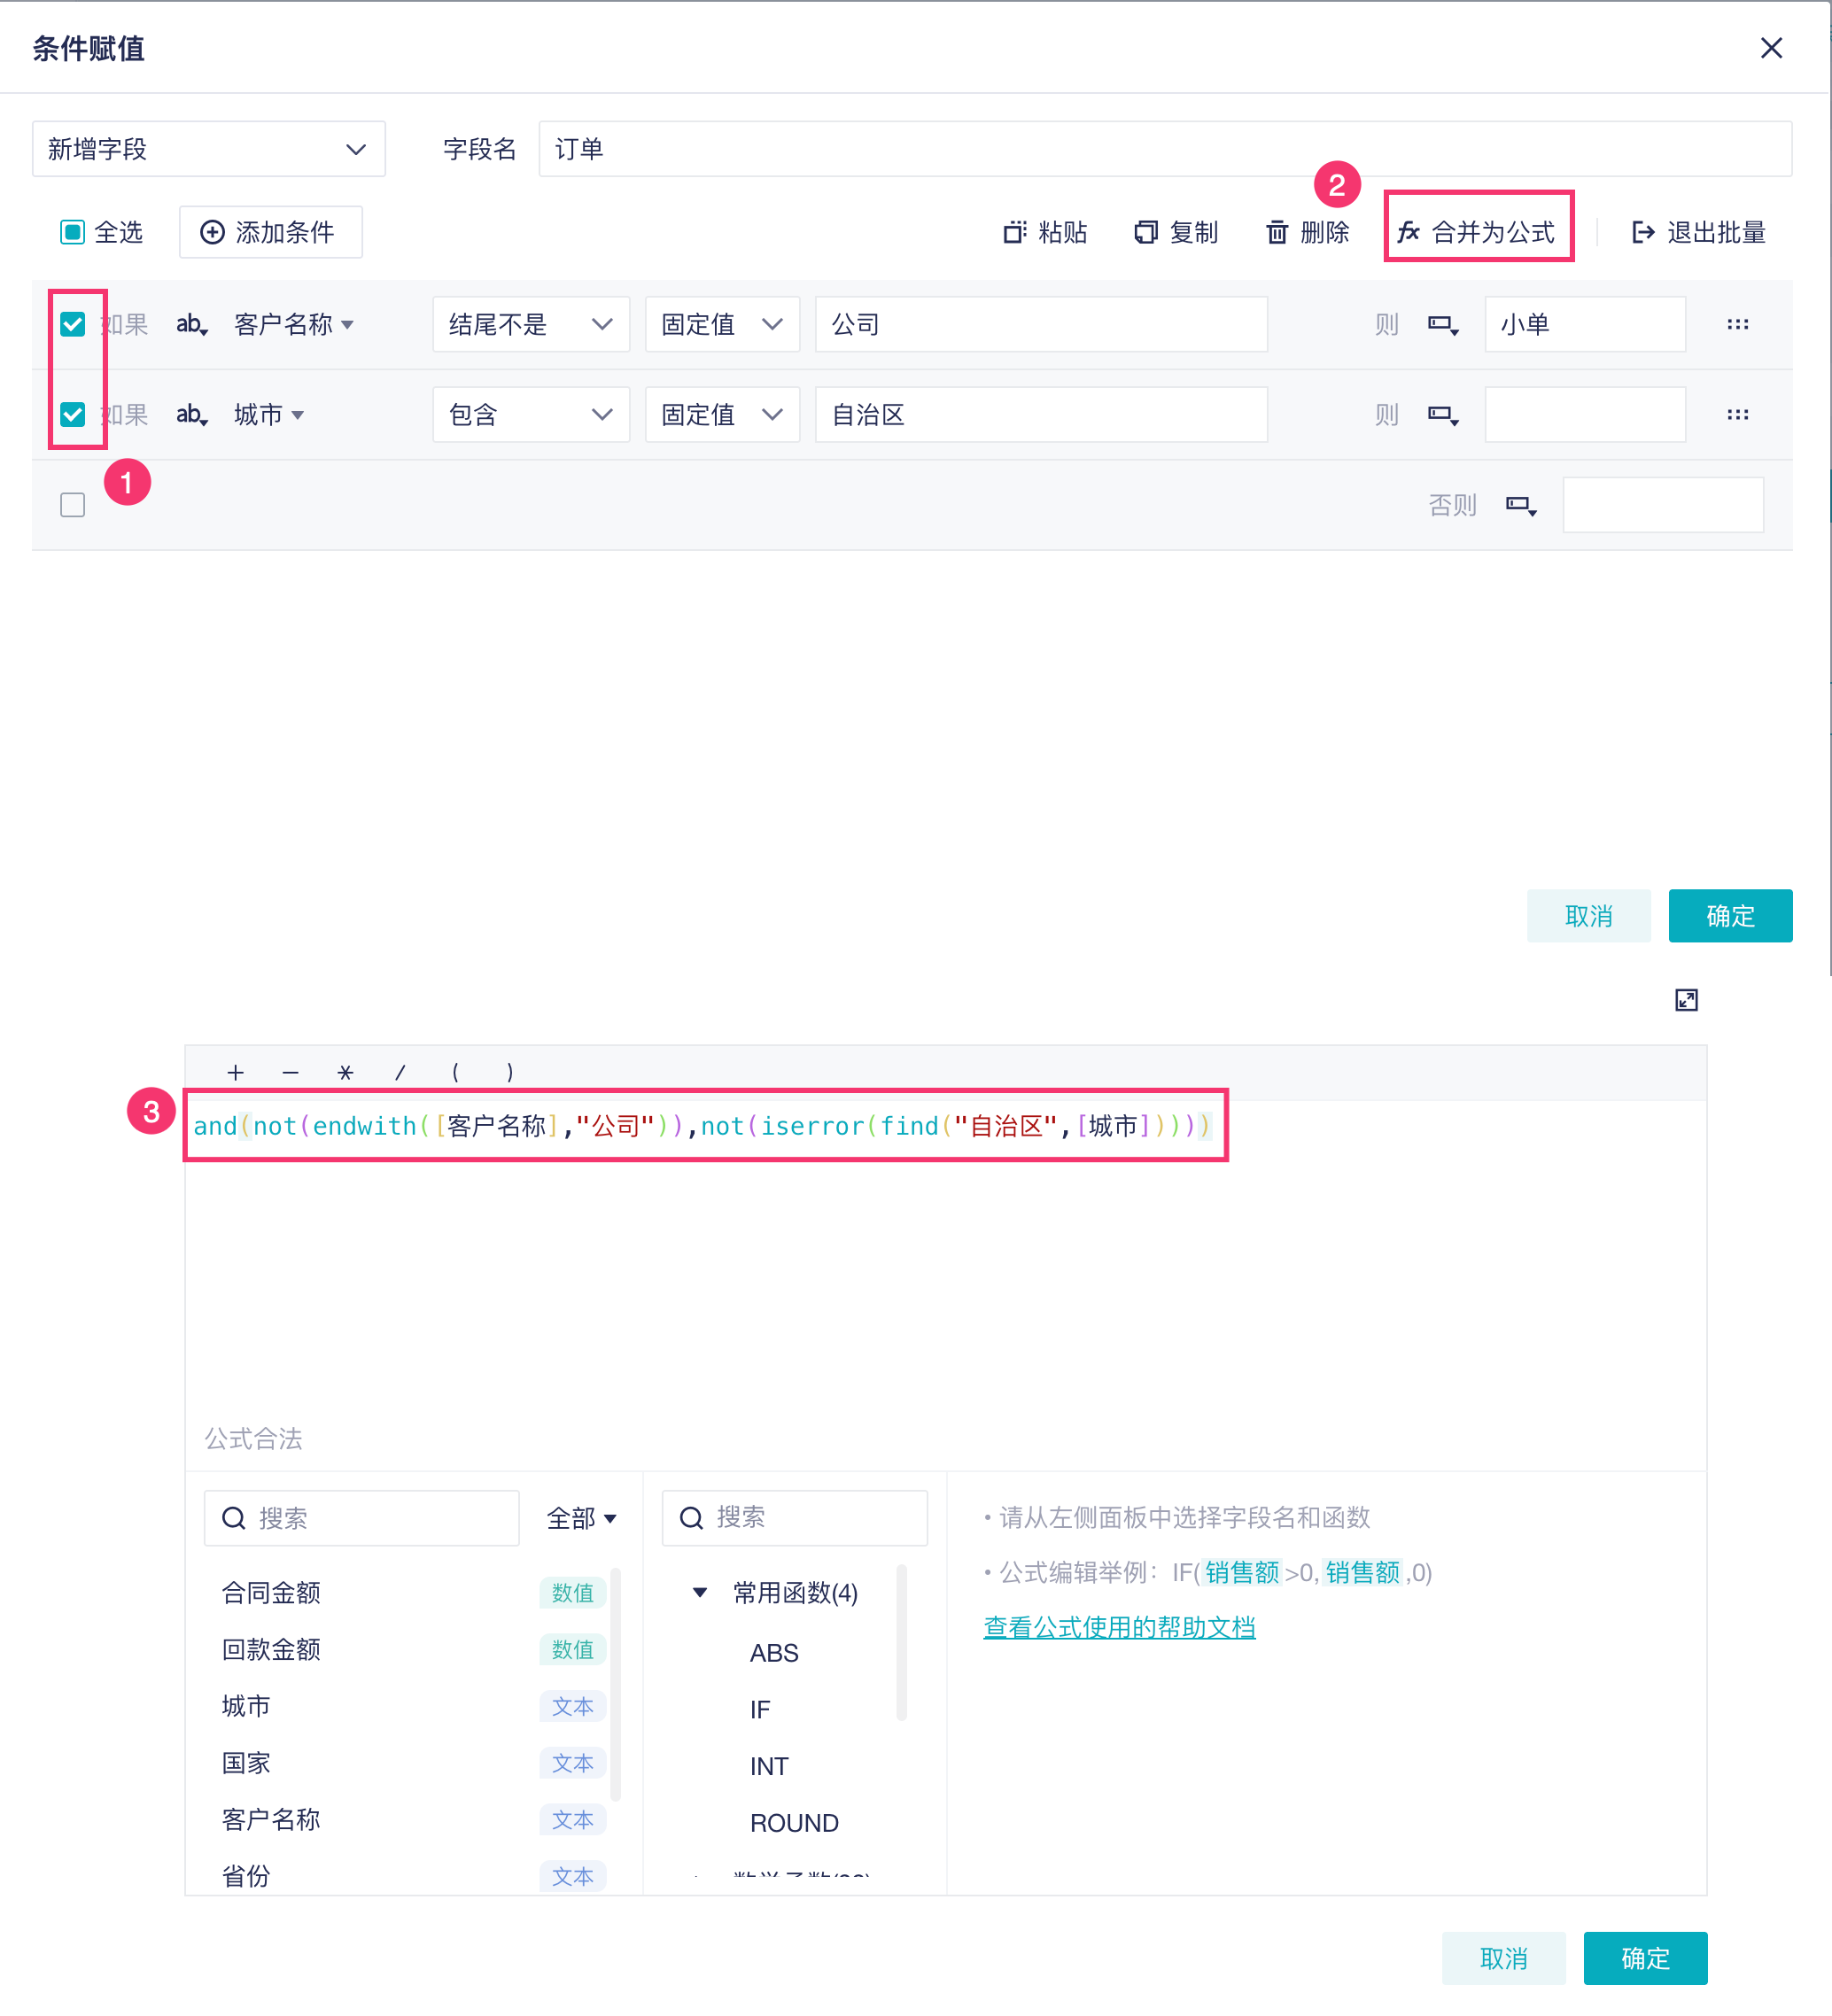Open more options for 客户名称 row
The image size is (1832, 2016).
[1737, 324]
